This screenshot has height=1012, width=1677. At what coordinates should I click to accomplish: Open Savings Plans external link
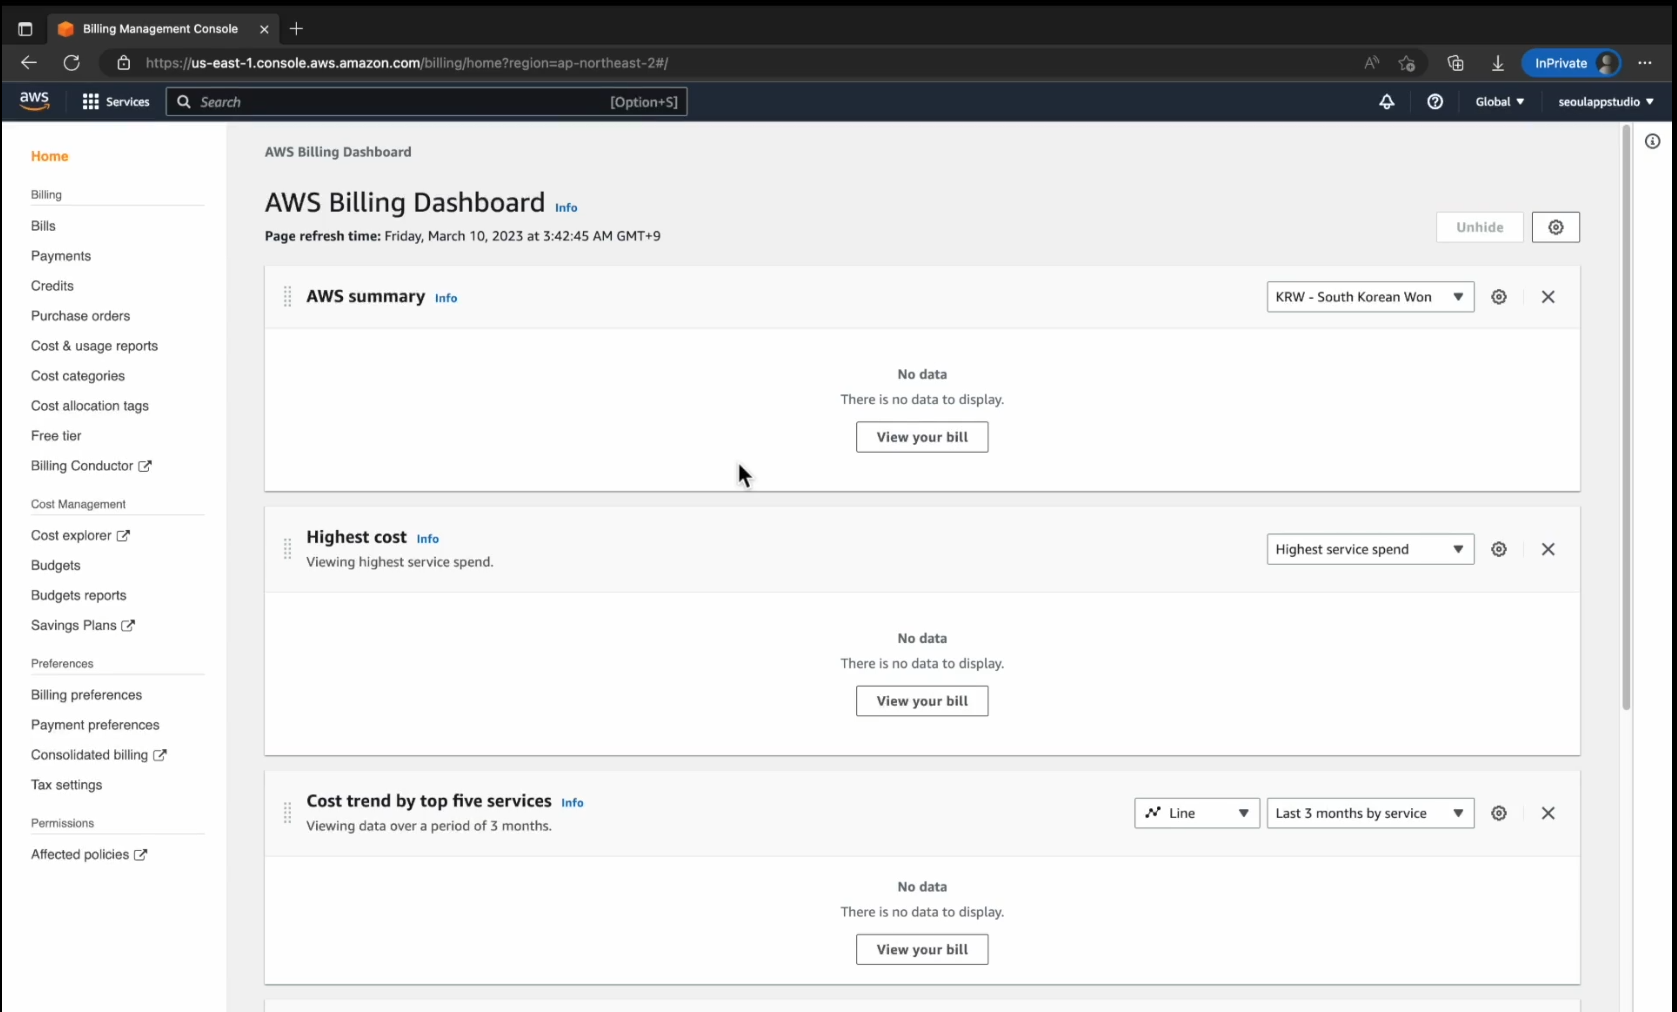[x=83, y=625]
